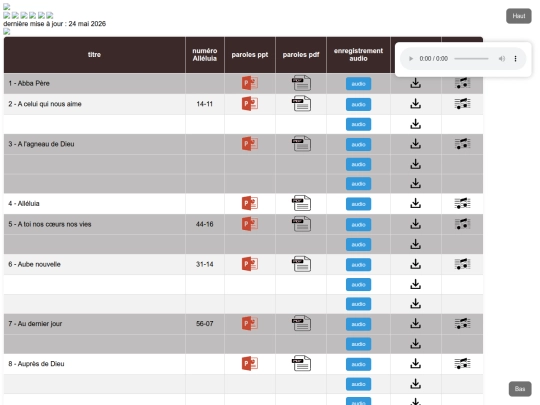Open PDF for A celui qui nous aime

click(x=301, y=104)
